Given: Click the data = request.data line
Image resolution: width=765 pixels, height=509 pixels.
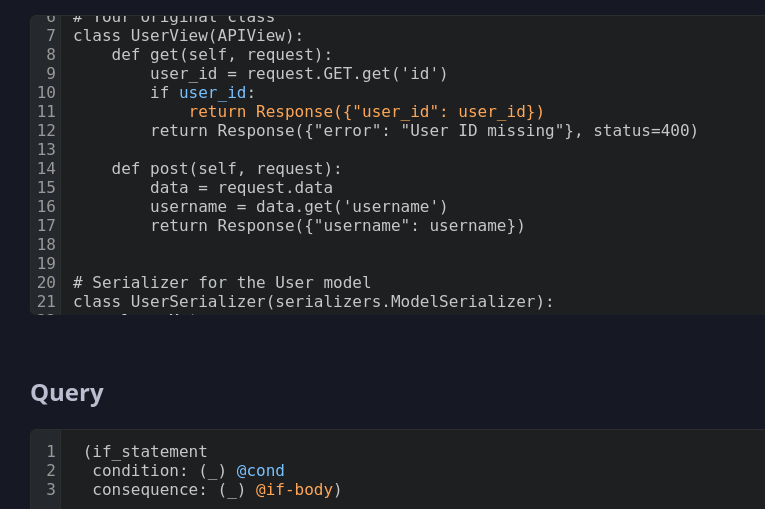Looking at the screenshot, I should click(242, 188).
